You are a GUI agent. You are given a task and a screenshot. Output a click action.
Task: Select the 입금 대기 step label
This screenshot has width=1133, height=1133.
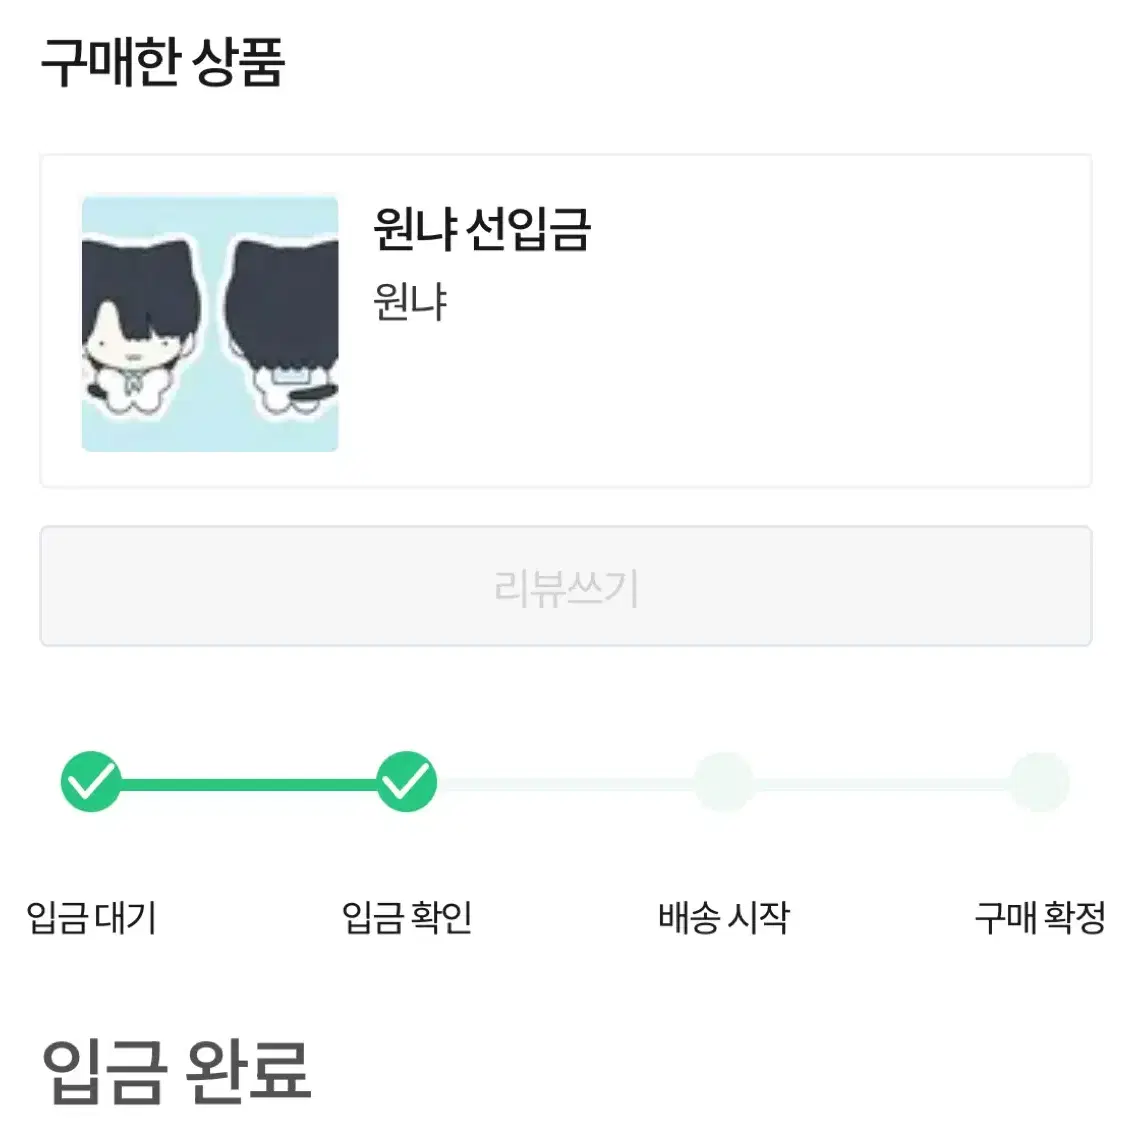tap(91, 918)
